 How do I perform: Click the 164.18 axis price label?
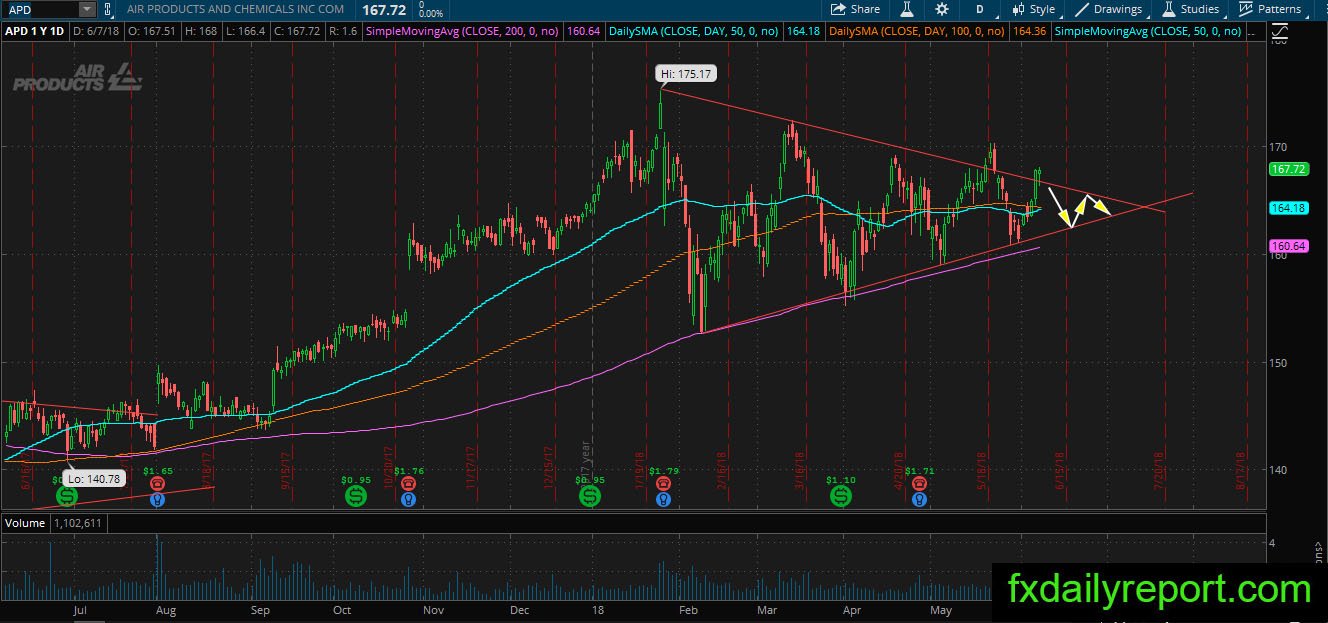1288,208
